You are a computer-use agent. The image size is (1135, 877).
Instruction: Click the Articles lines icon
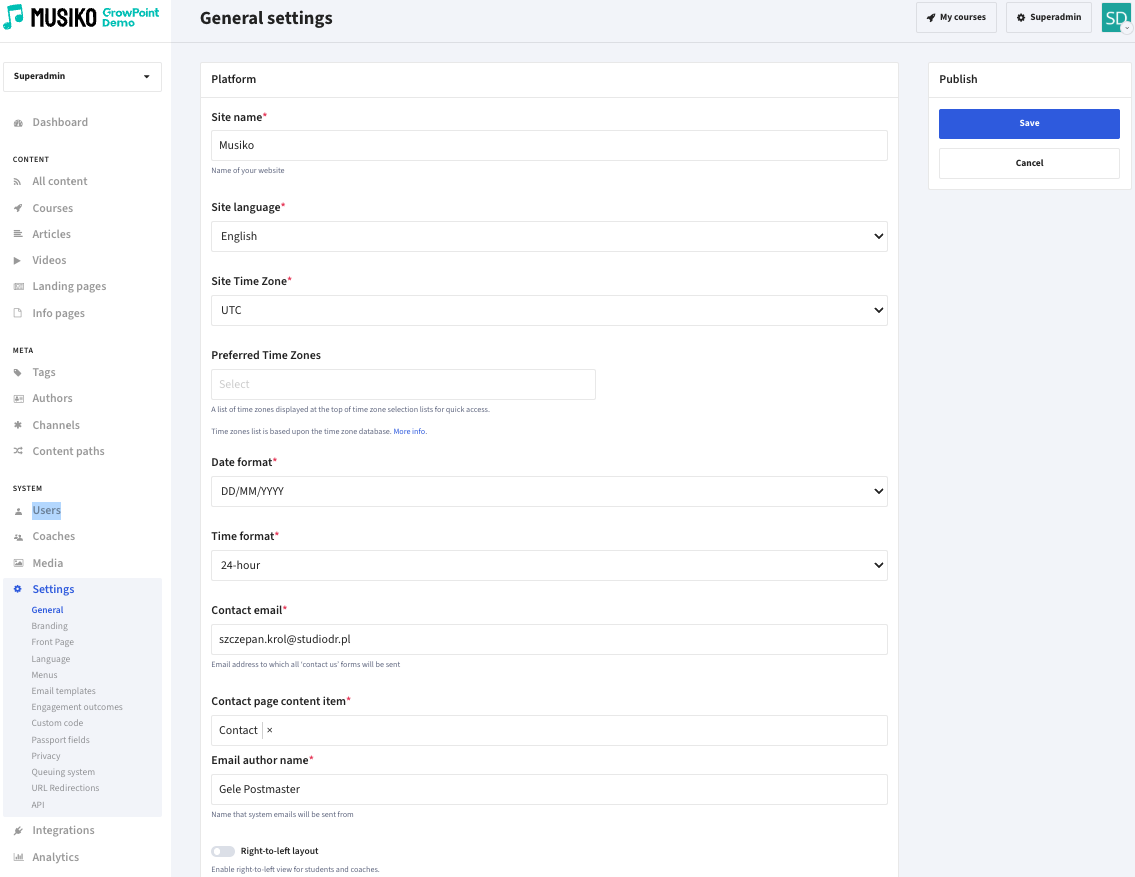coord(18,234)
